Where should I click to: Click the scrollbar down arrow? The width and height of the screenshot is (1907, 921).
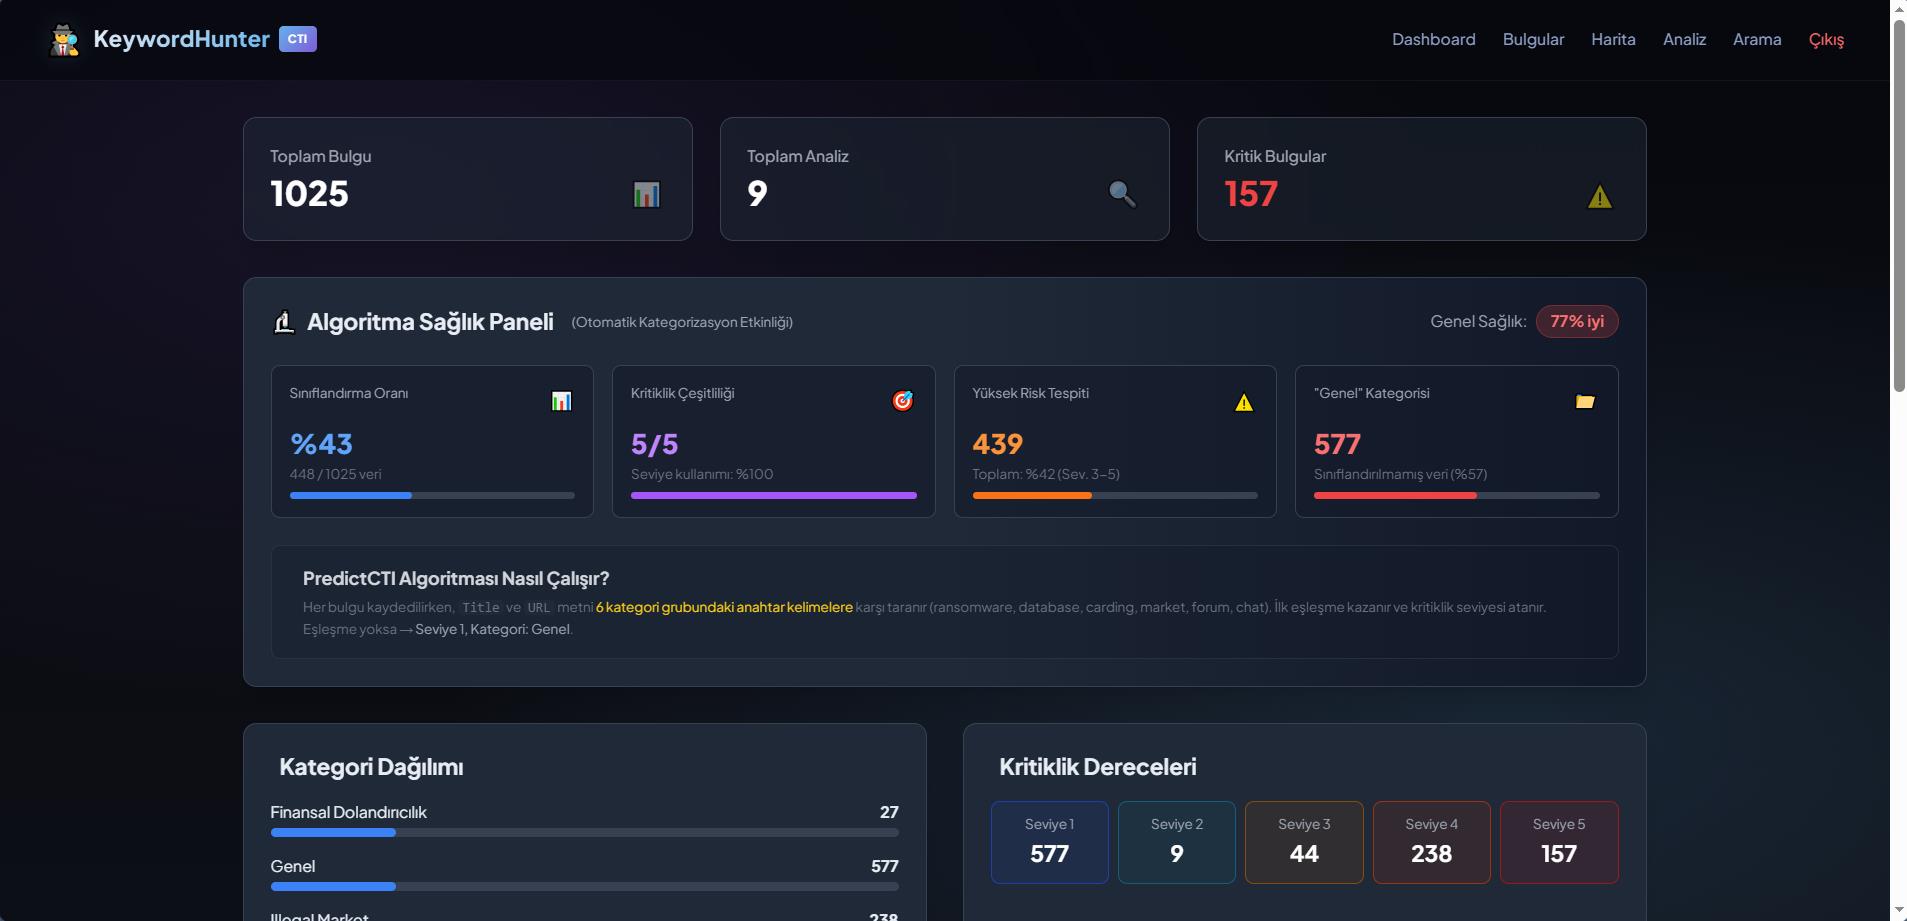point(1899,911)
